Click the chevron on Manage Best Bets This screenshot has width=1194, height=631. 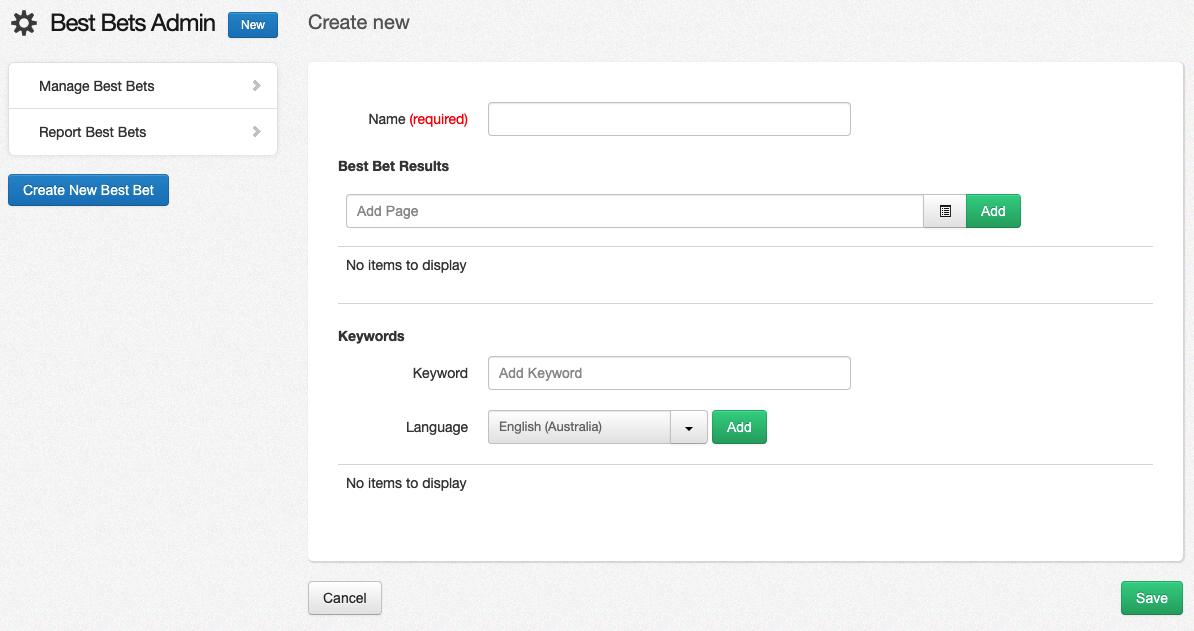pyautogui.click(x=258, y=86)
